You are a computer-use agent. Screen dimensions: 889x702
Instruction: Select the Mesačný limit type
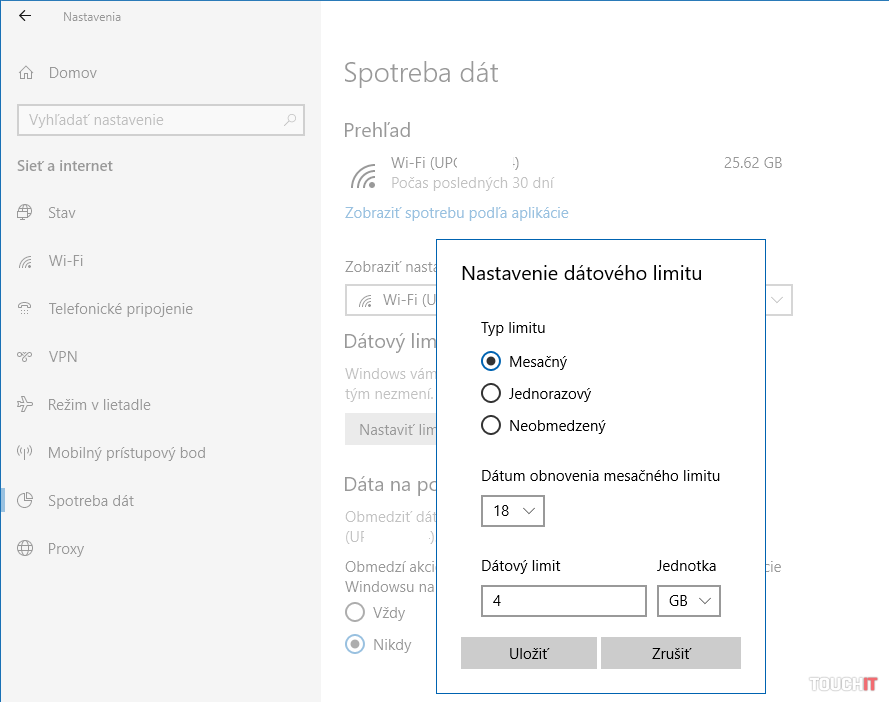[491, 362]
